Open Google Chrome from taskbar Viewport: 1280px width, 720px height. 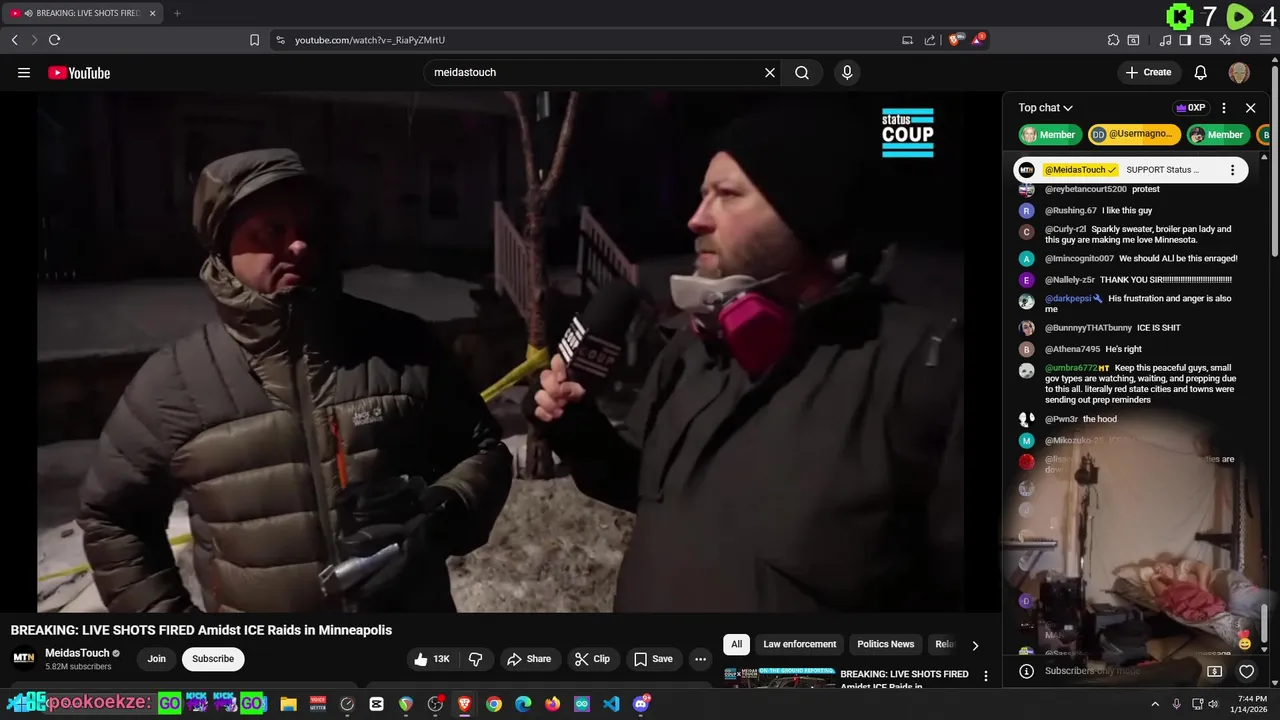click(494, 704)
